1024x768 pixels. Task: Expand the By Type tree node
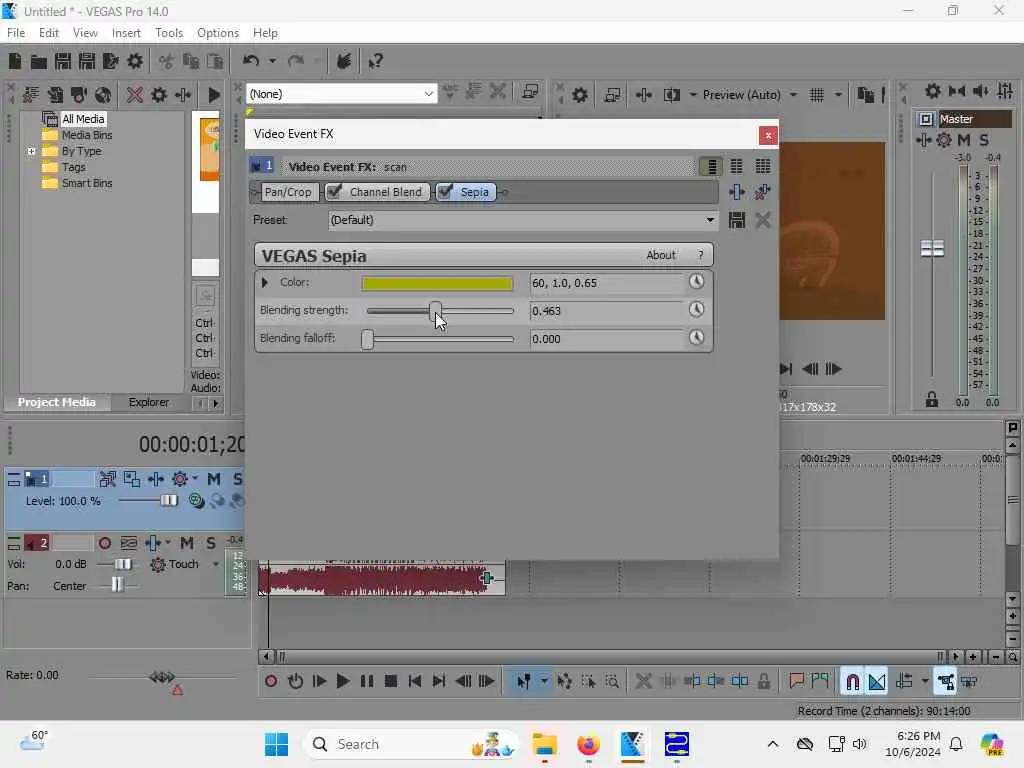[x=31, y=152]
